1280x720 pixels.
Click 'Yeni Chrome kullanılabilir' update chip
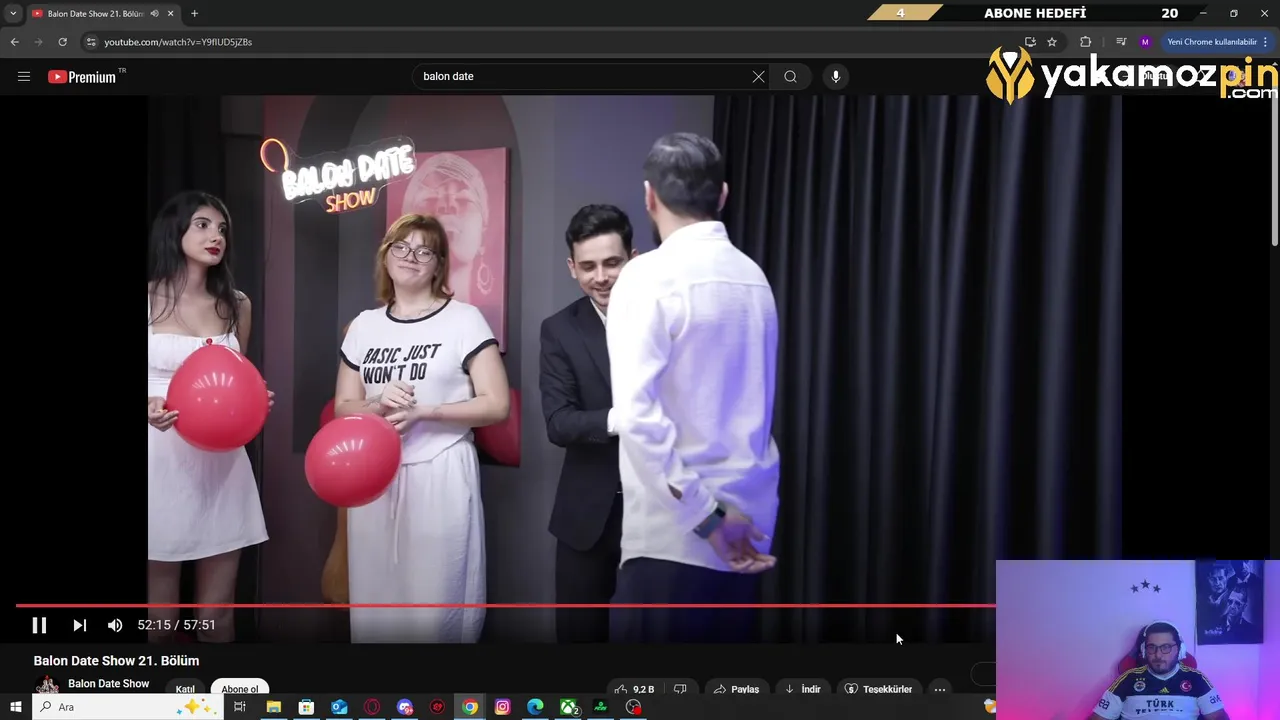[1211, 42]
